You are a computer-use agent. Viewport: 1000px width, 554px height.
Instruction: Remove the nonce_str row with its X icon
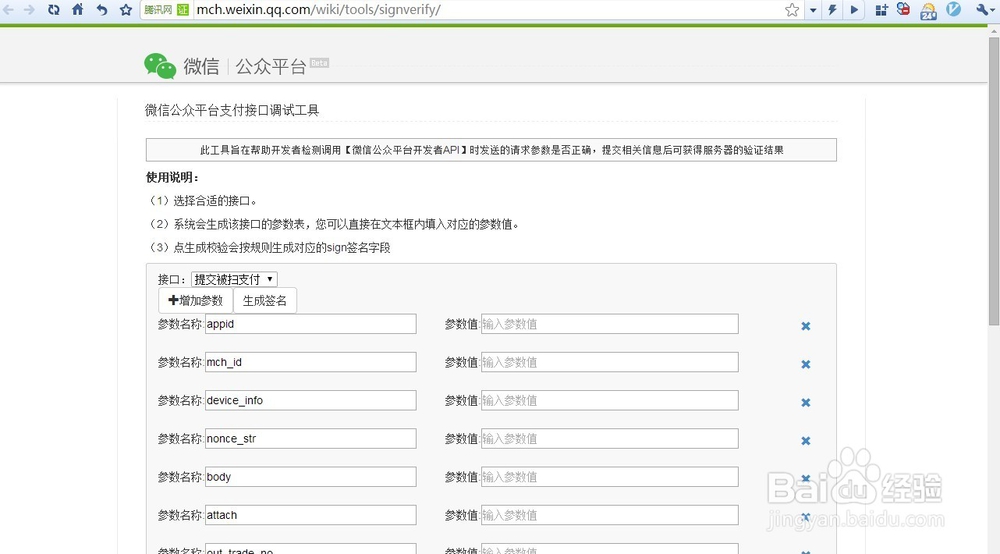805,441
